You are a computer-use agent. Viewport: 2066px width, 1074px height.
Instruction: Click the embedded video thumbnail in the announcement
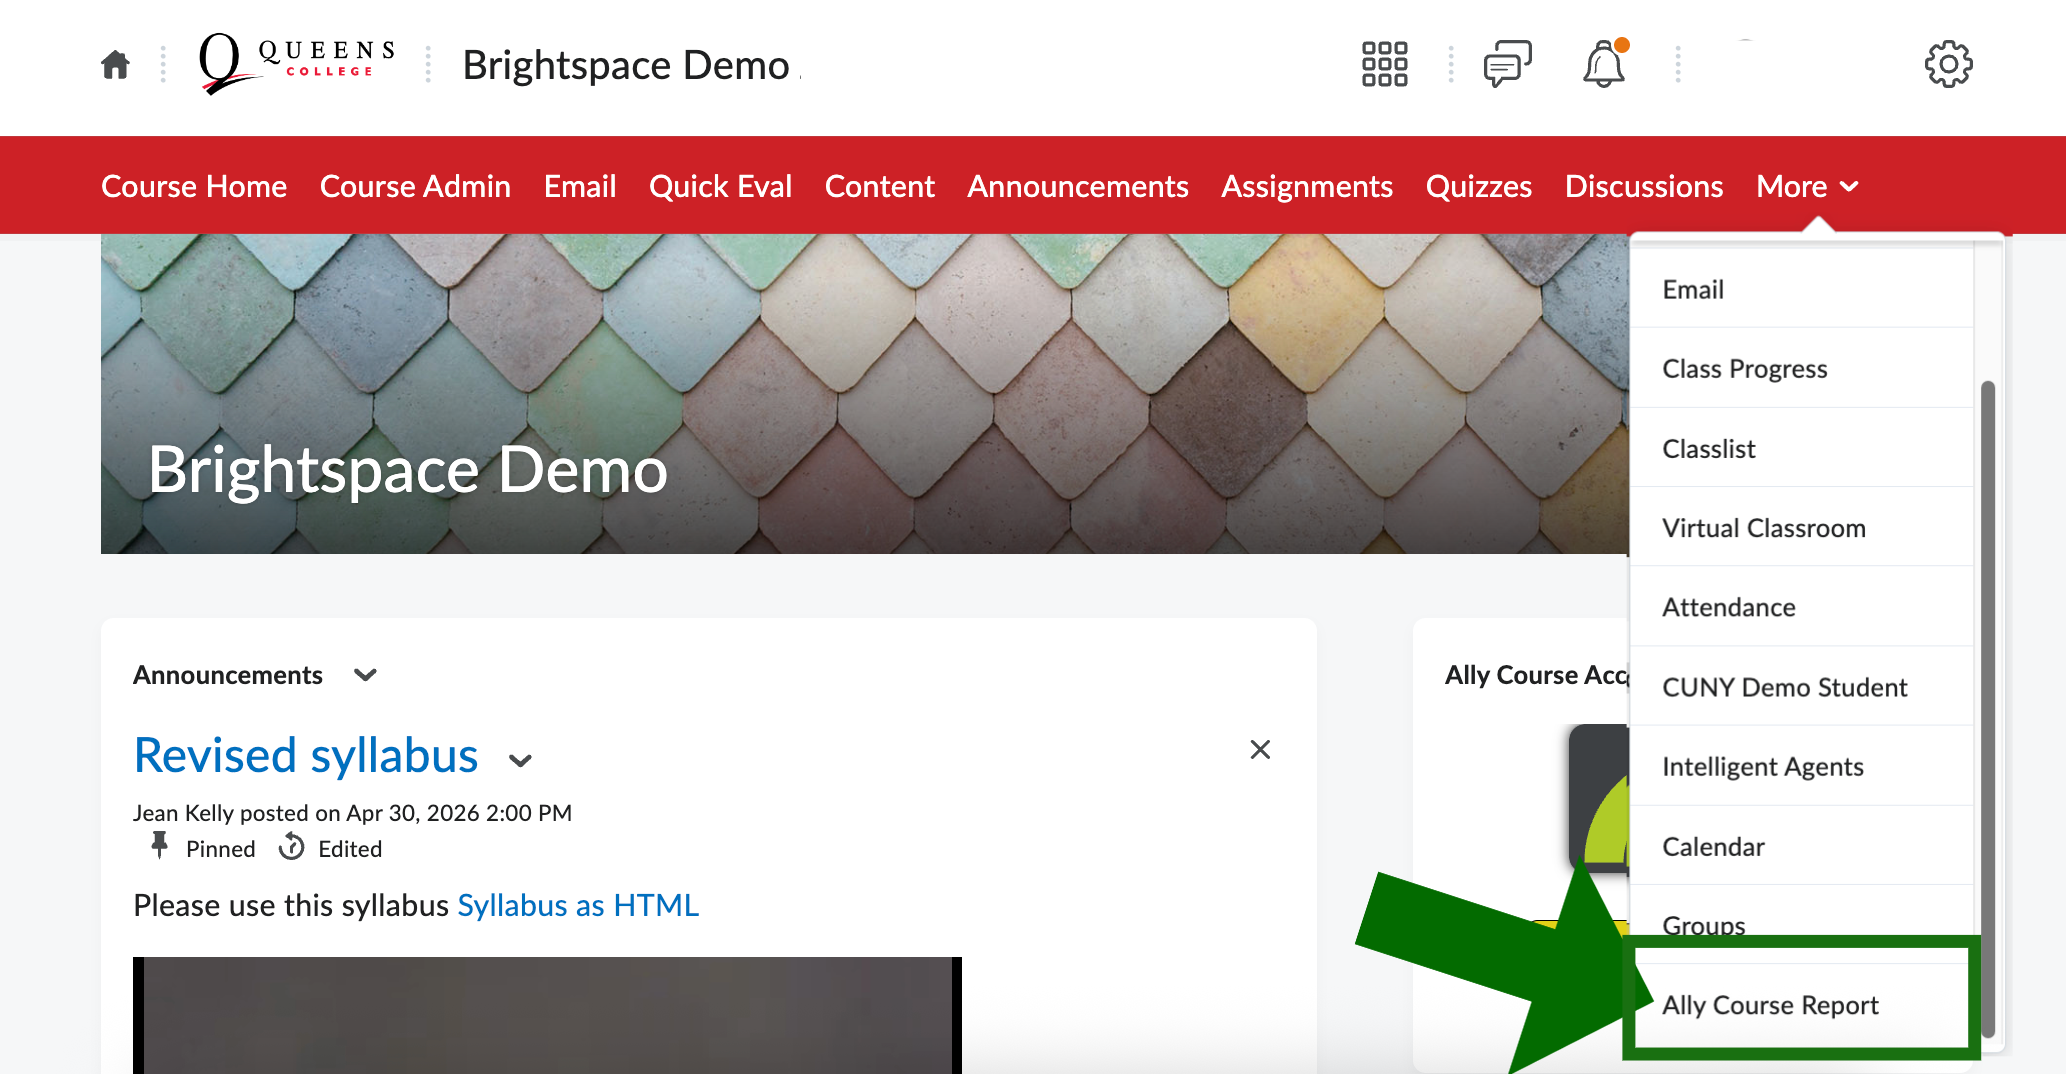(x=547, y=1015)
